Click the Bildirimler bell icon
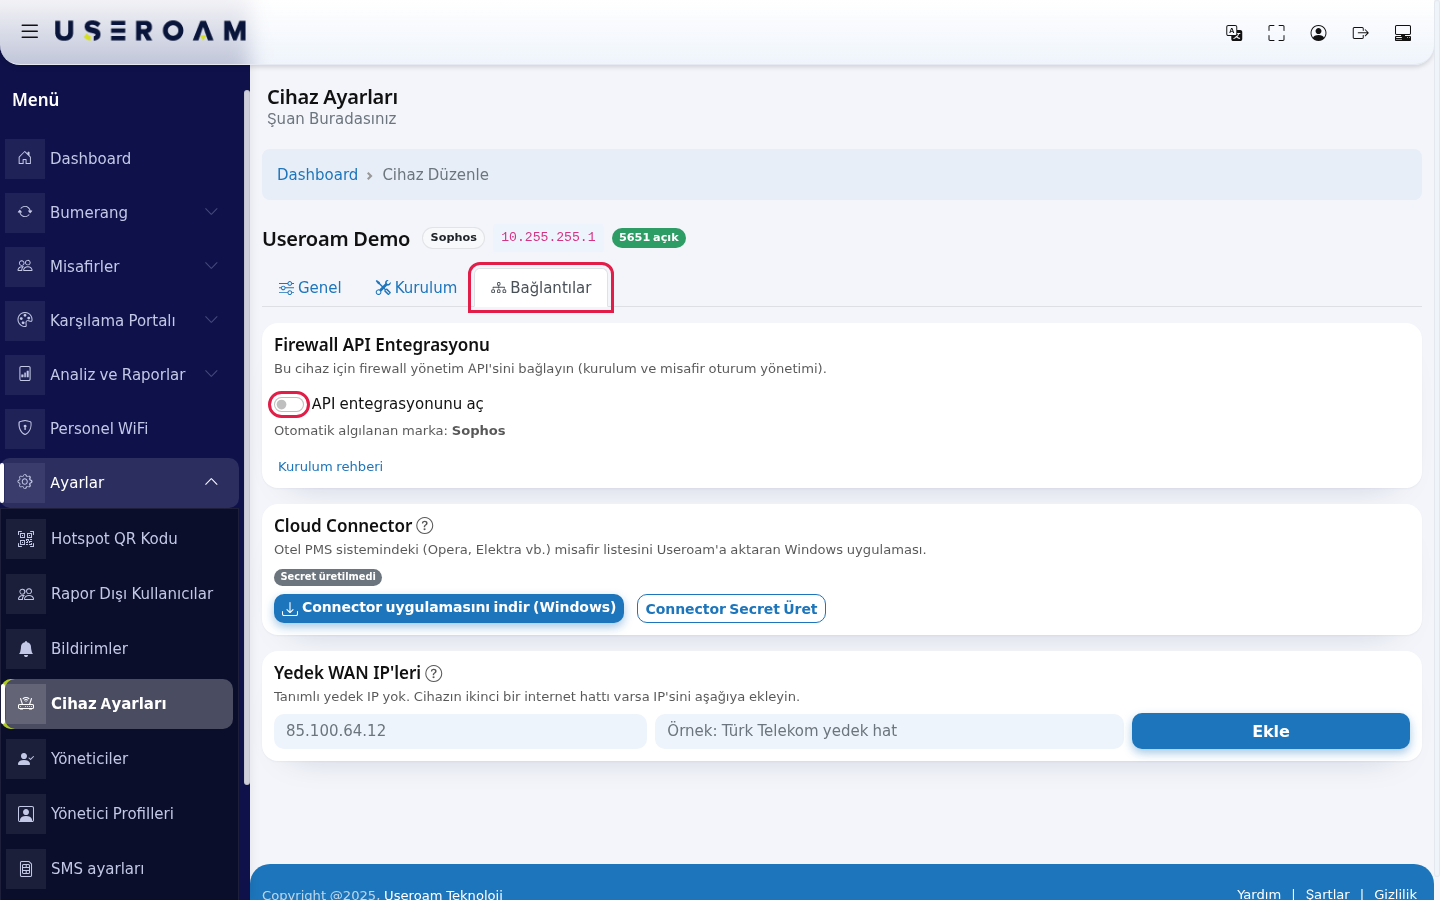The image size is (1440, 900). point(26,648)
